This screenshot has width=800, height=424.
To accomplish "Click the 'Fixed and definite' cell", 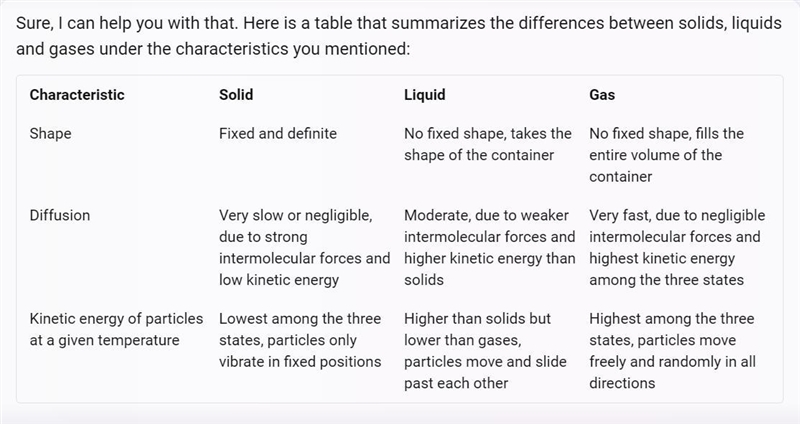I will [x=278, y=134].
